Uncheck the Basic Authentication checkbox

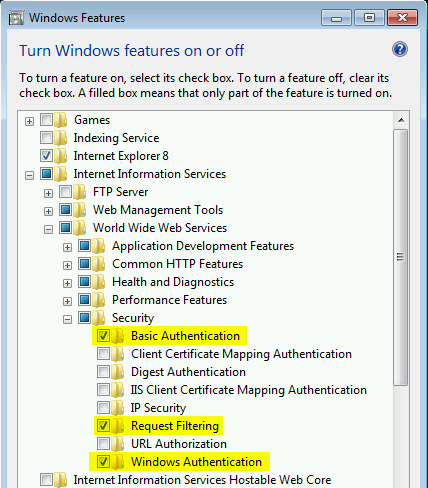[103, 335]
